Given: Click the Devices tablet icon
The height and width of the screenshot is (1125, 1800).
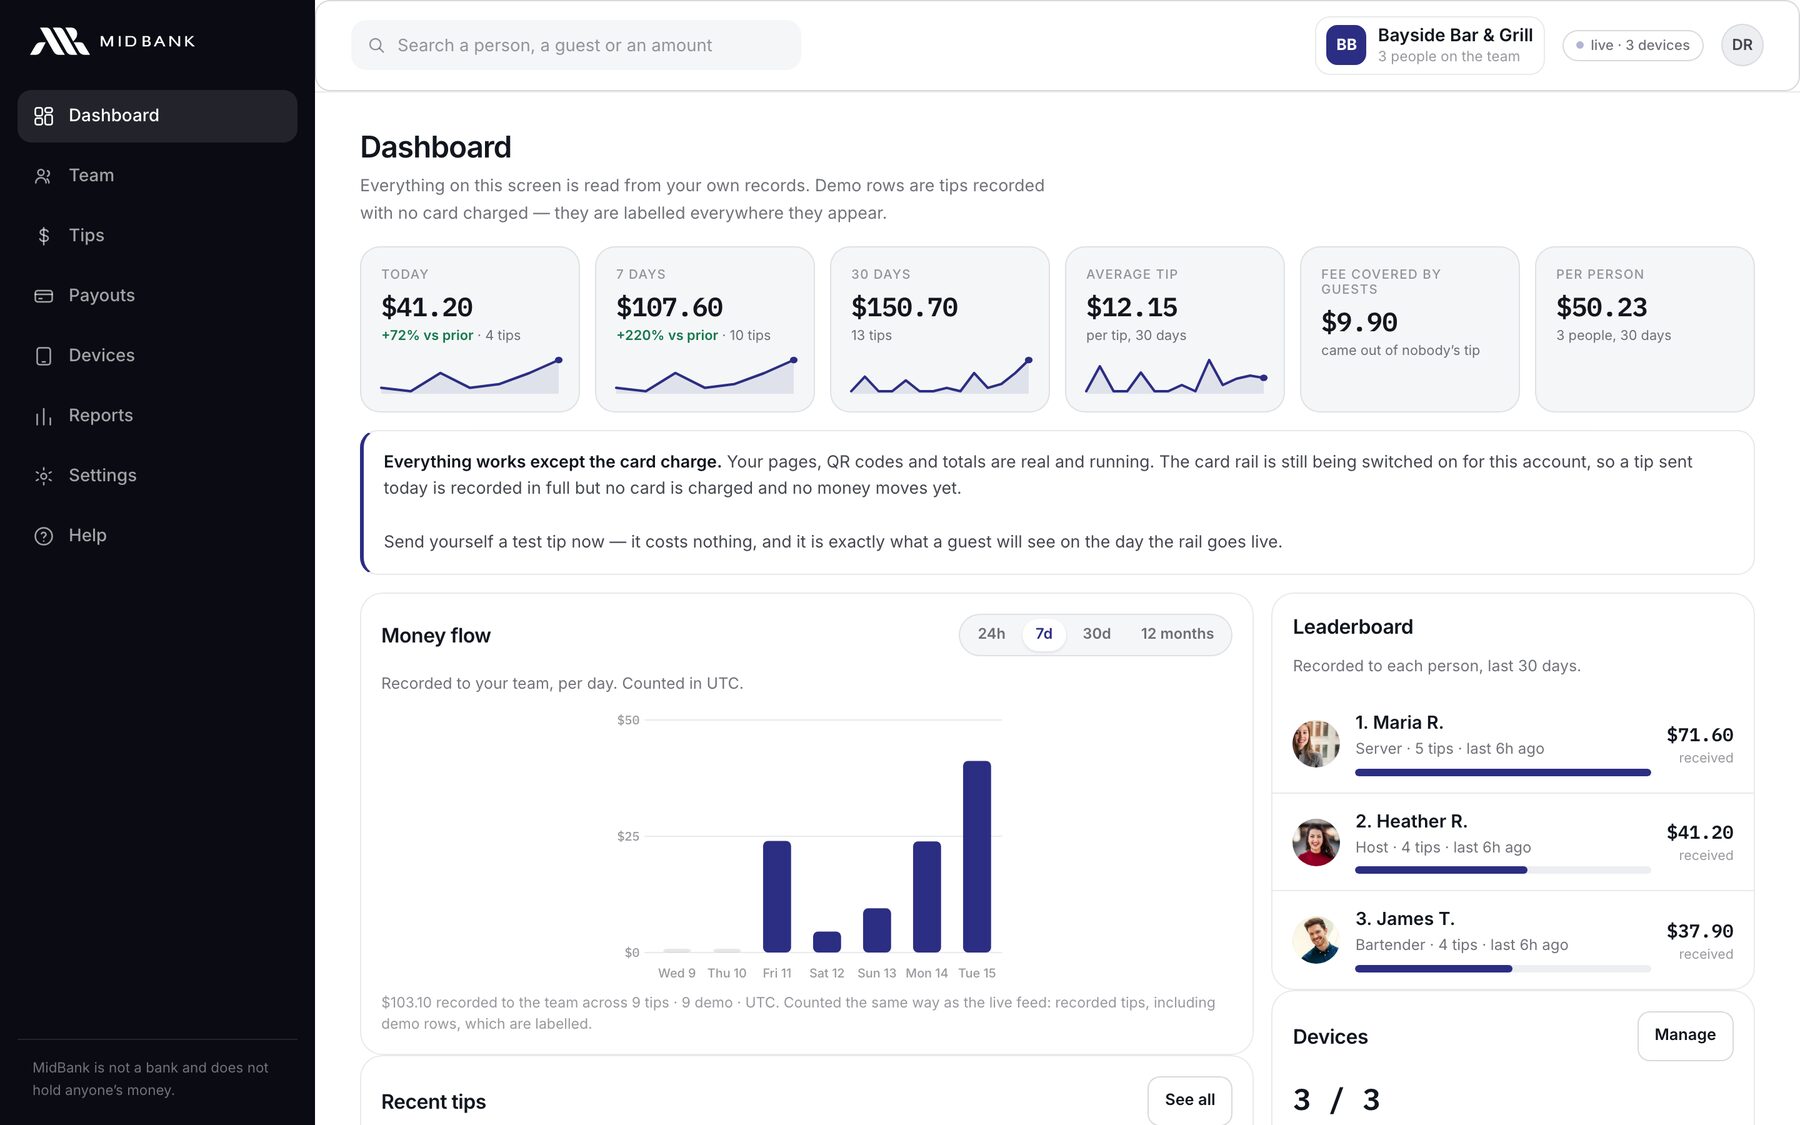Looking at the screenshot, I should click(43, 356).
